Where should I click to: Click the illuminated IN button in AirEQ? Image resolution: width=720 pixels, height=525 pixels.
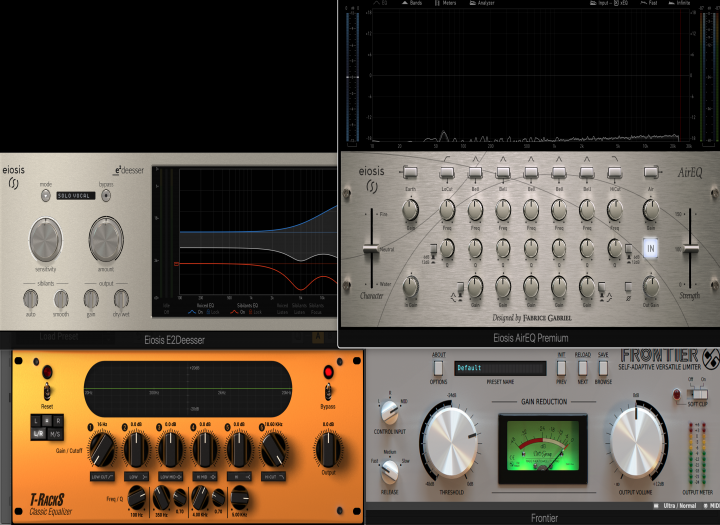651,249
